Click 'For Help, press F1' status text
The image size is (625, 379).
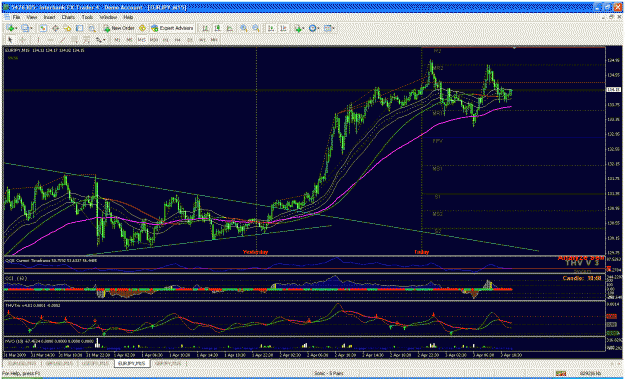(x=21, y=373)
